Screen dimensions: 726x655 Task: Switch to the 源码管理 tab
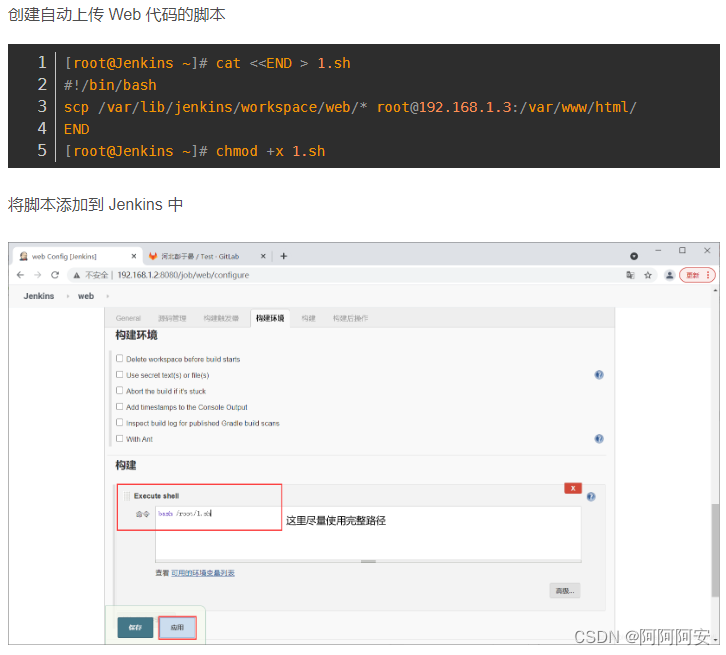172,318
